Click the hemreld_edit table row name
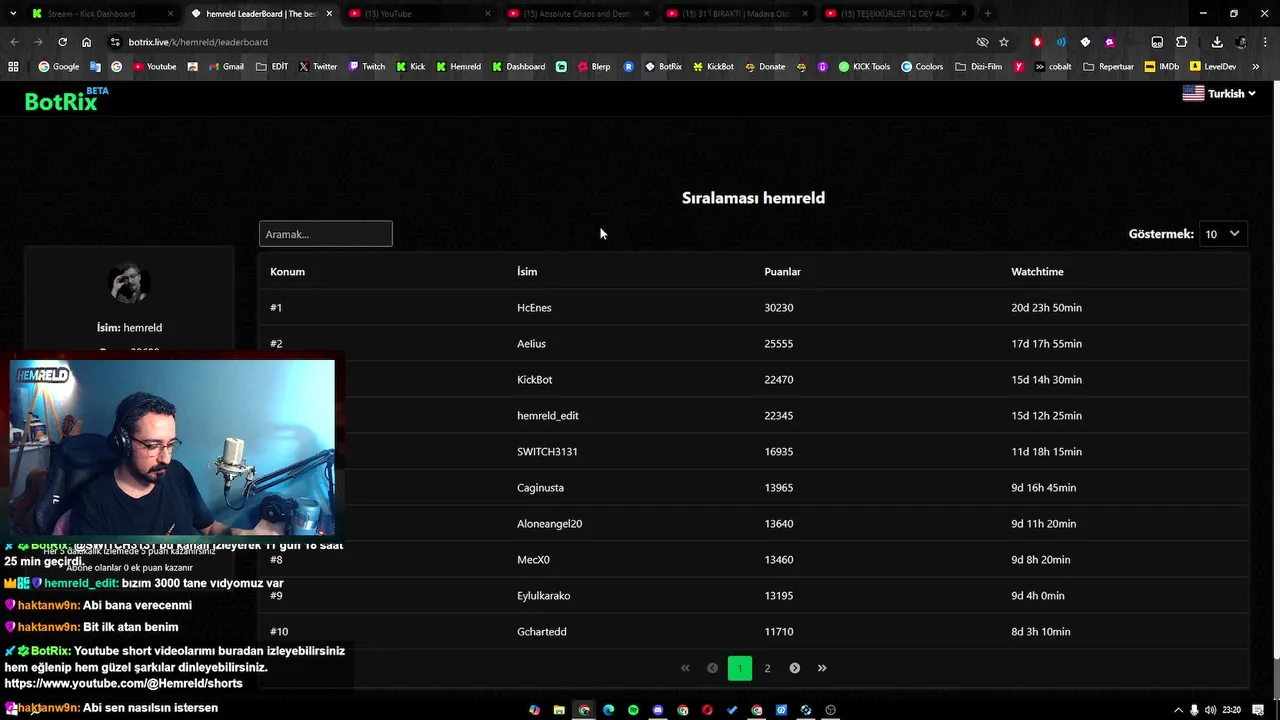Image resolution: width=1280 pixels, height=720 pixels. point(547,416)
